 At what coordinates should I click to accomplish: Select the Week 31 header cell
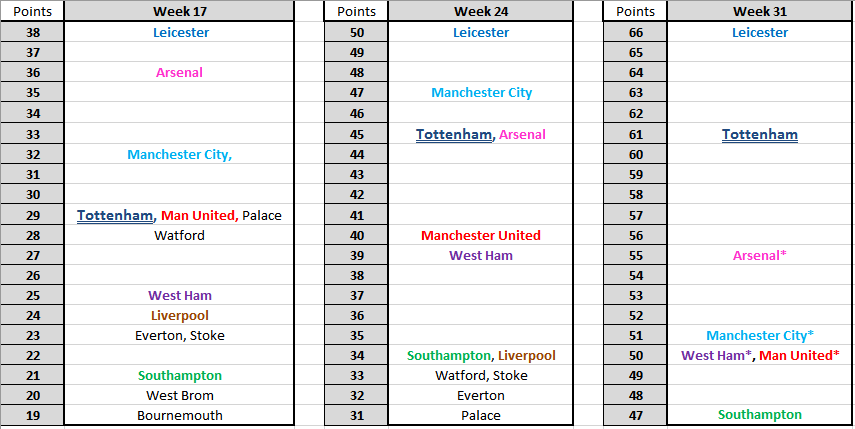(759, 11)
